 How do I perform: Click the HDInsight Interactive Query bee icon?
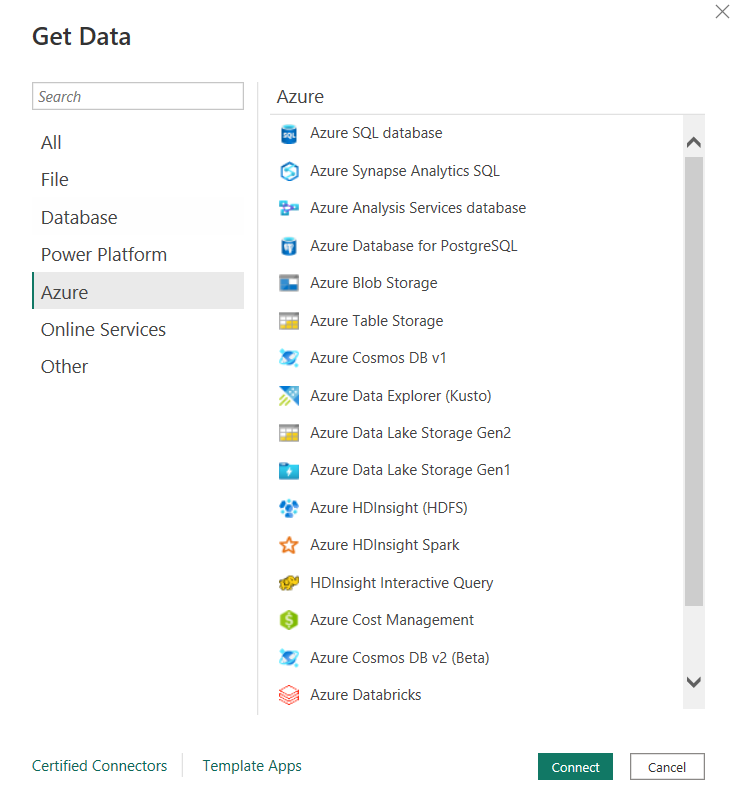tap(289, 582)
